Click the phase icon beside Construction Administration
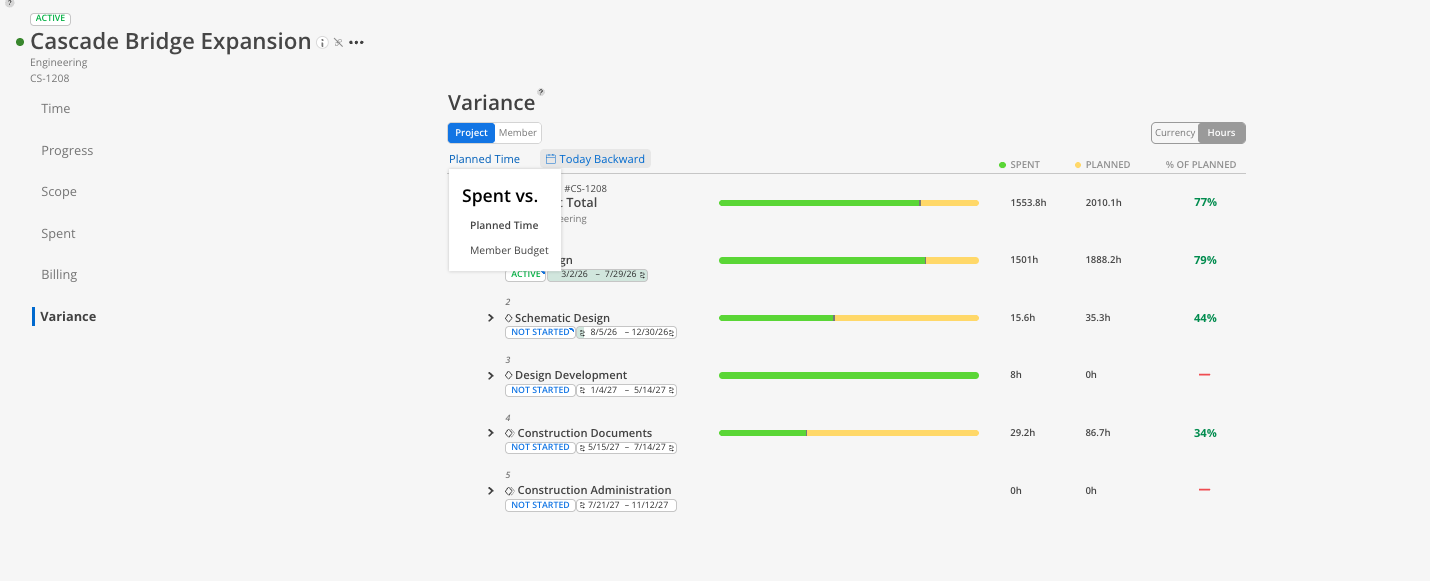 click(510, 491)
